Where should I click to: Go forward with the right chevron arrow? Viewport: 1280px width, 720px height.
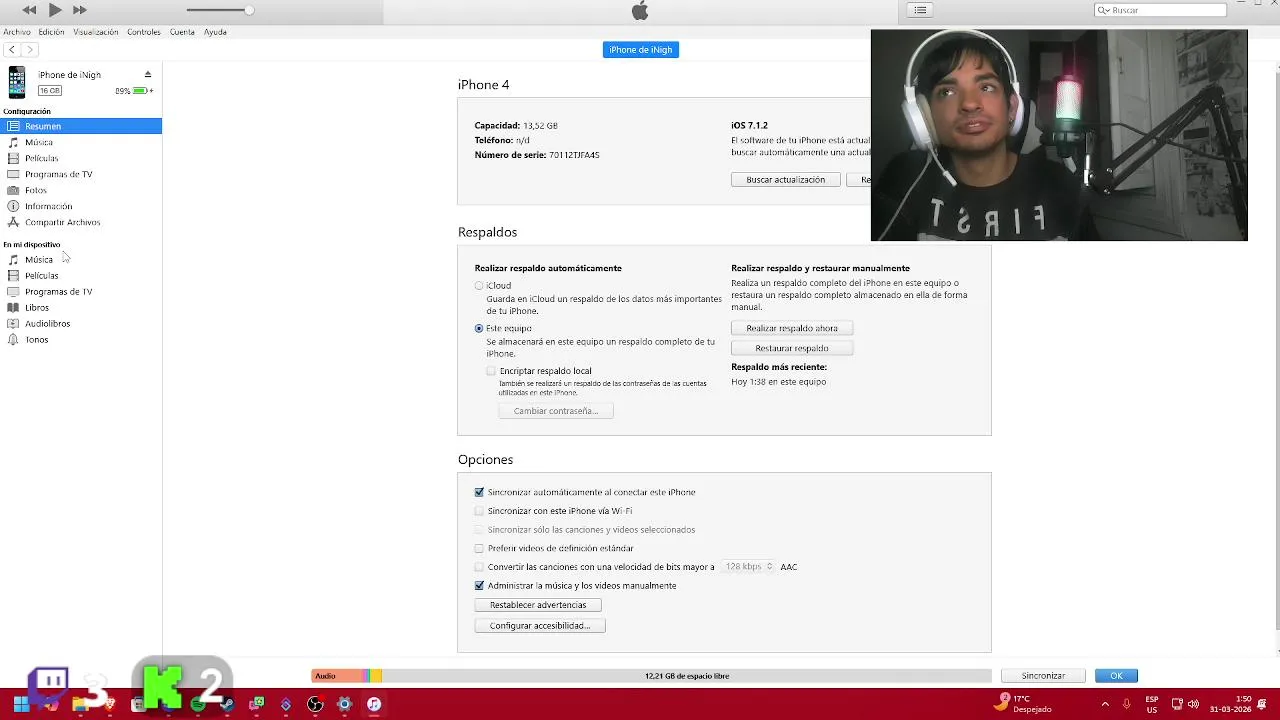(x=30, y=49)
